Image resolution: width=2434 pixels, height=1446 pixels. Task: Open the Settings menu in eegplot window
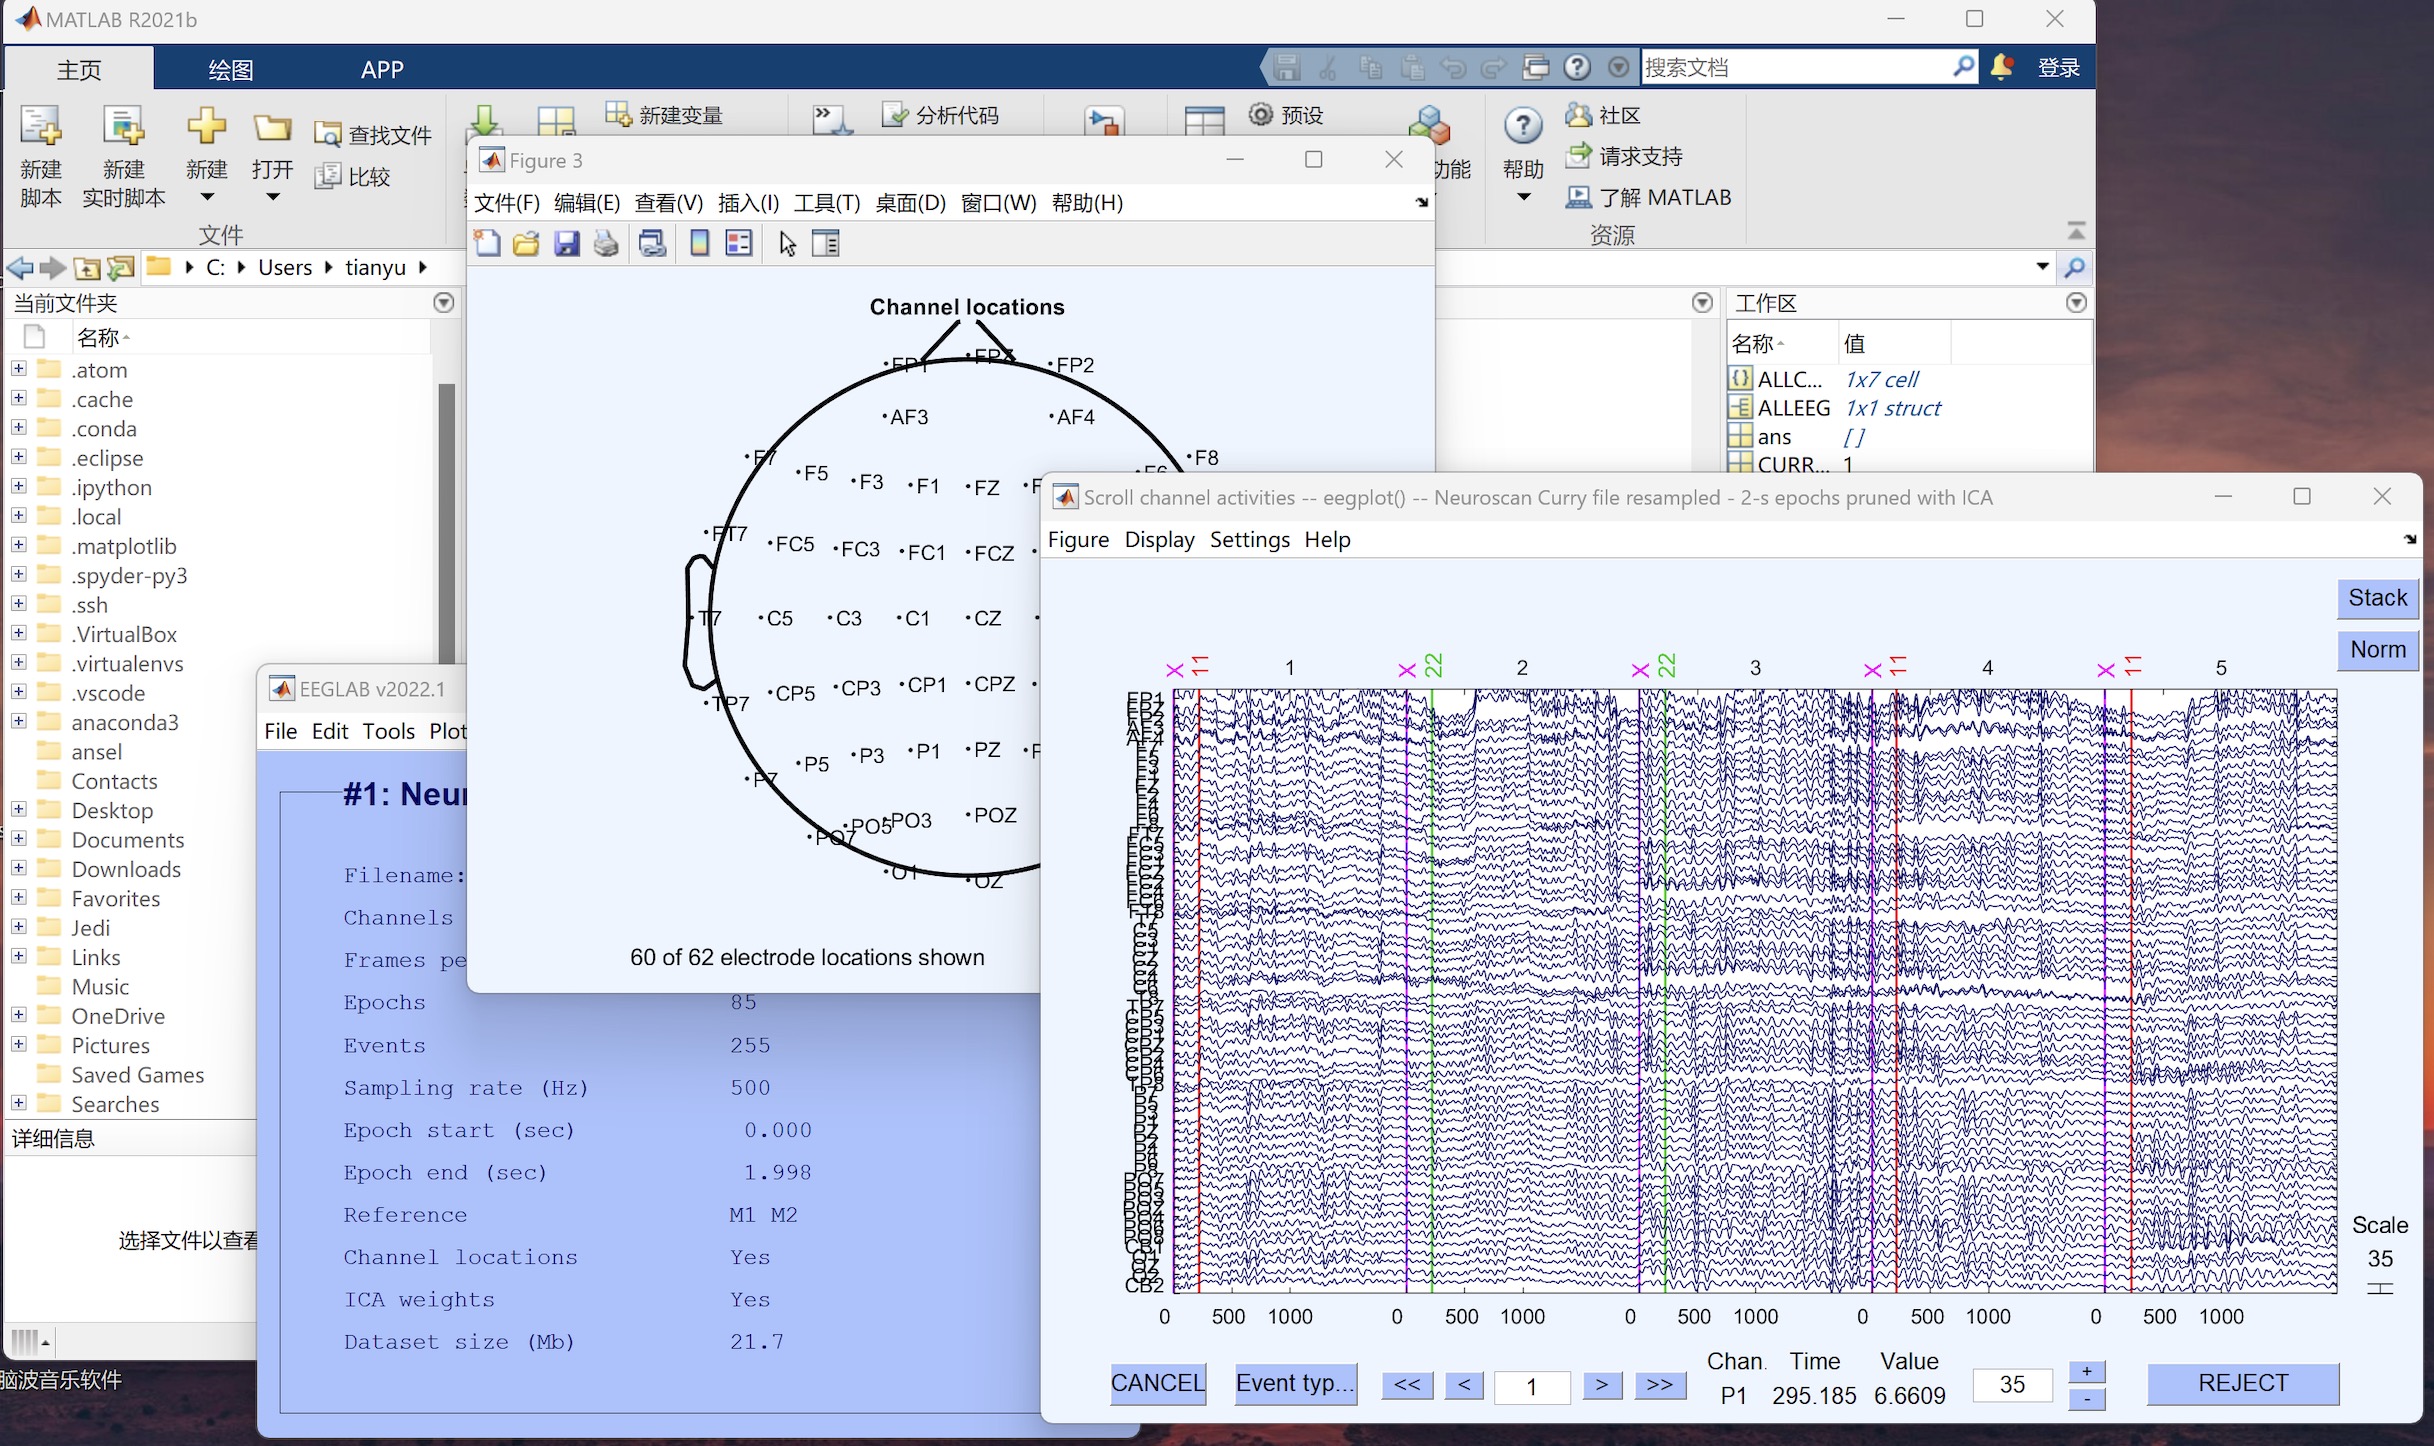(x=1249, y=540)
